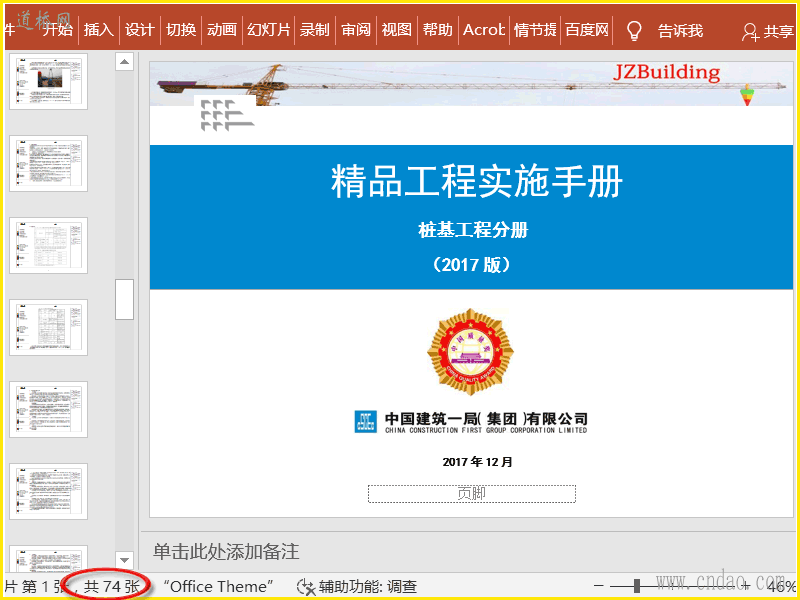Click the slide count 共 74 张 indicator
The image size is (800, 600).
tap(111, 587)
